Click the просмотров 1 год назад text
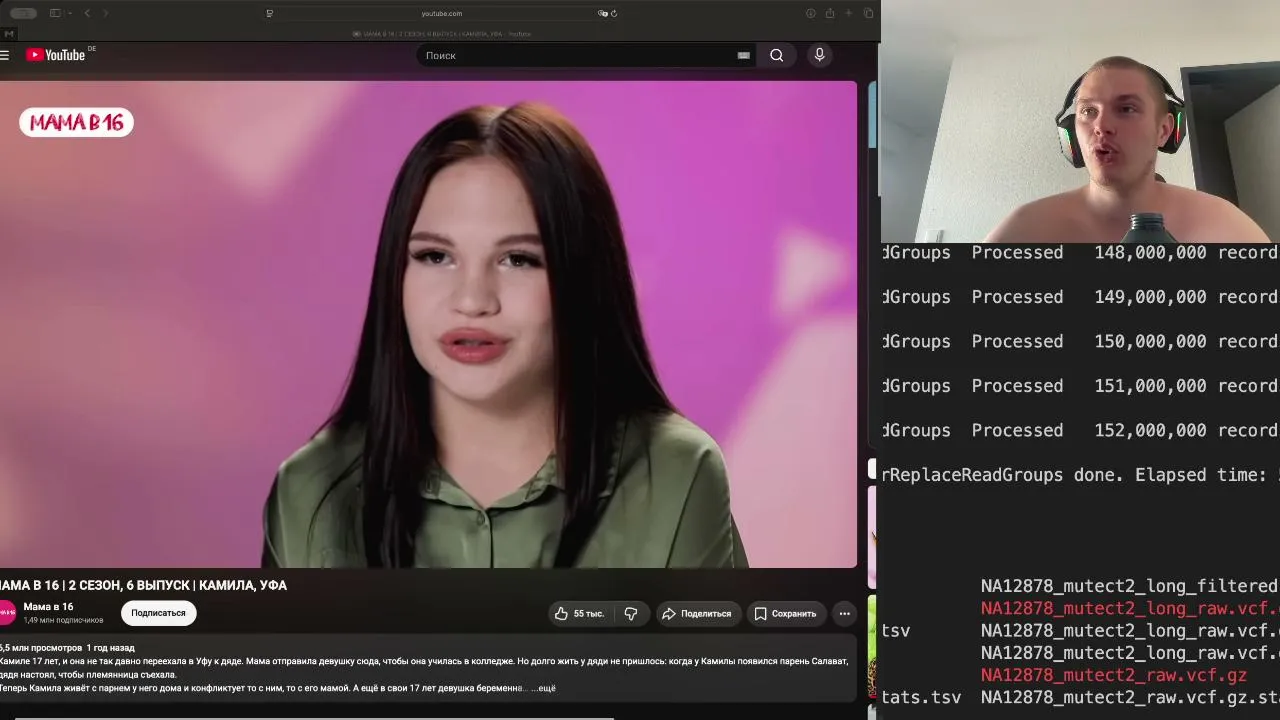The image size is (1280, 720). [67, 648]
